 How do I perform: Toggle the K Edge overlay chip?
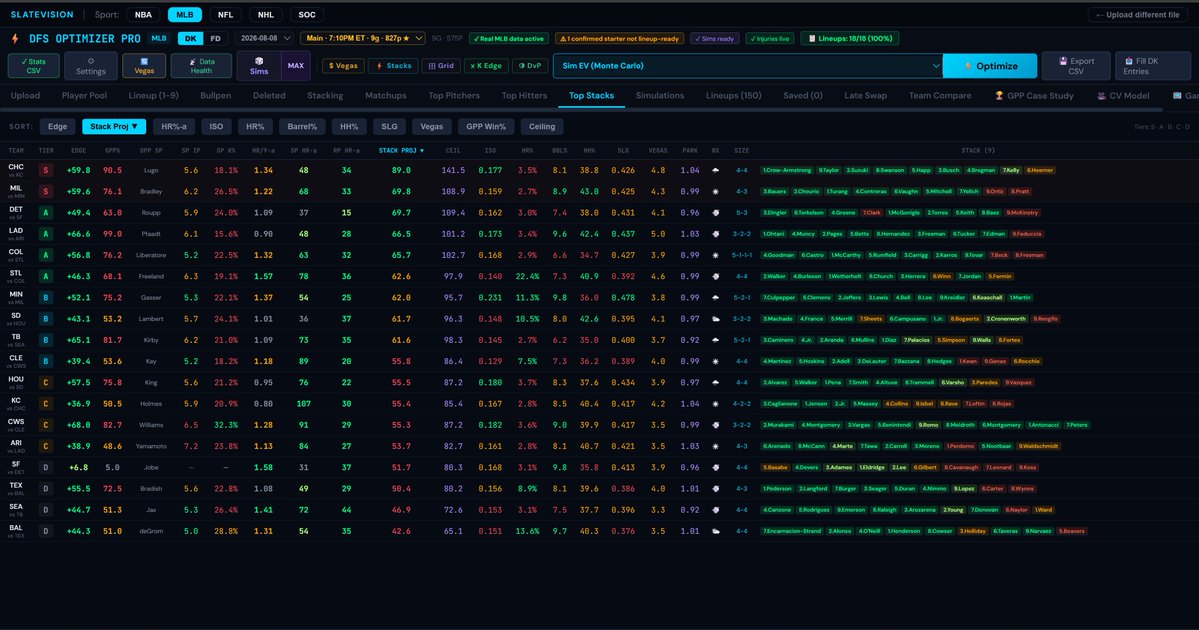[486, 66]
